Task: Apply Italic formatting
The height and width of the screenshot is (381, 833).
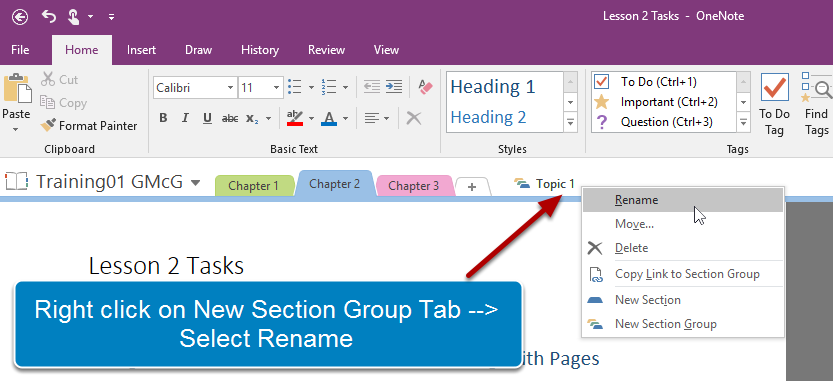Action: click(185, 118)
